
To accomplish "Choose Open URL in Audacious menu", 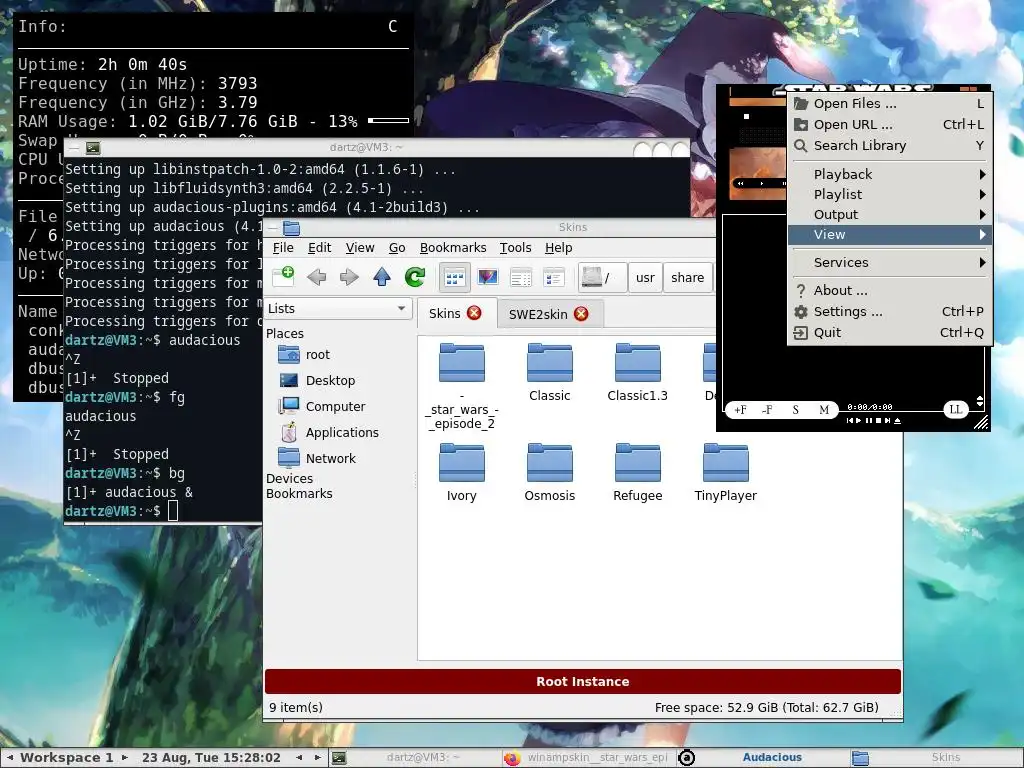I will [889, 124].
